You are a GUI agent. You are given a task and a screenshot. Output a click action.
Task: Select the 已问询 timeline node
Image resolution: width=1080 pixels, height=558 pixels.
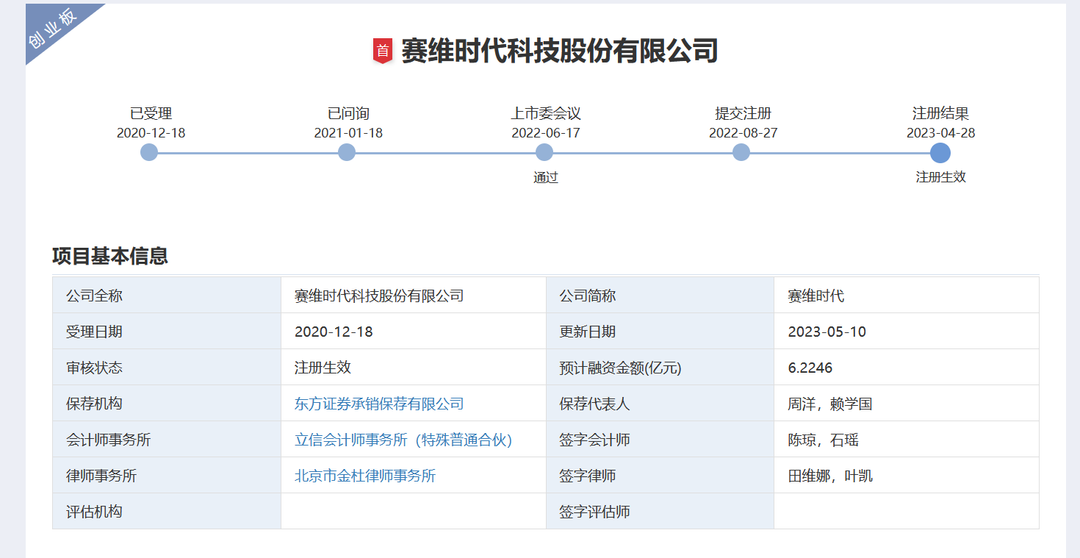pos(347,153)
